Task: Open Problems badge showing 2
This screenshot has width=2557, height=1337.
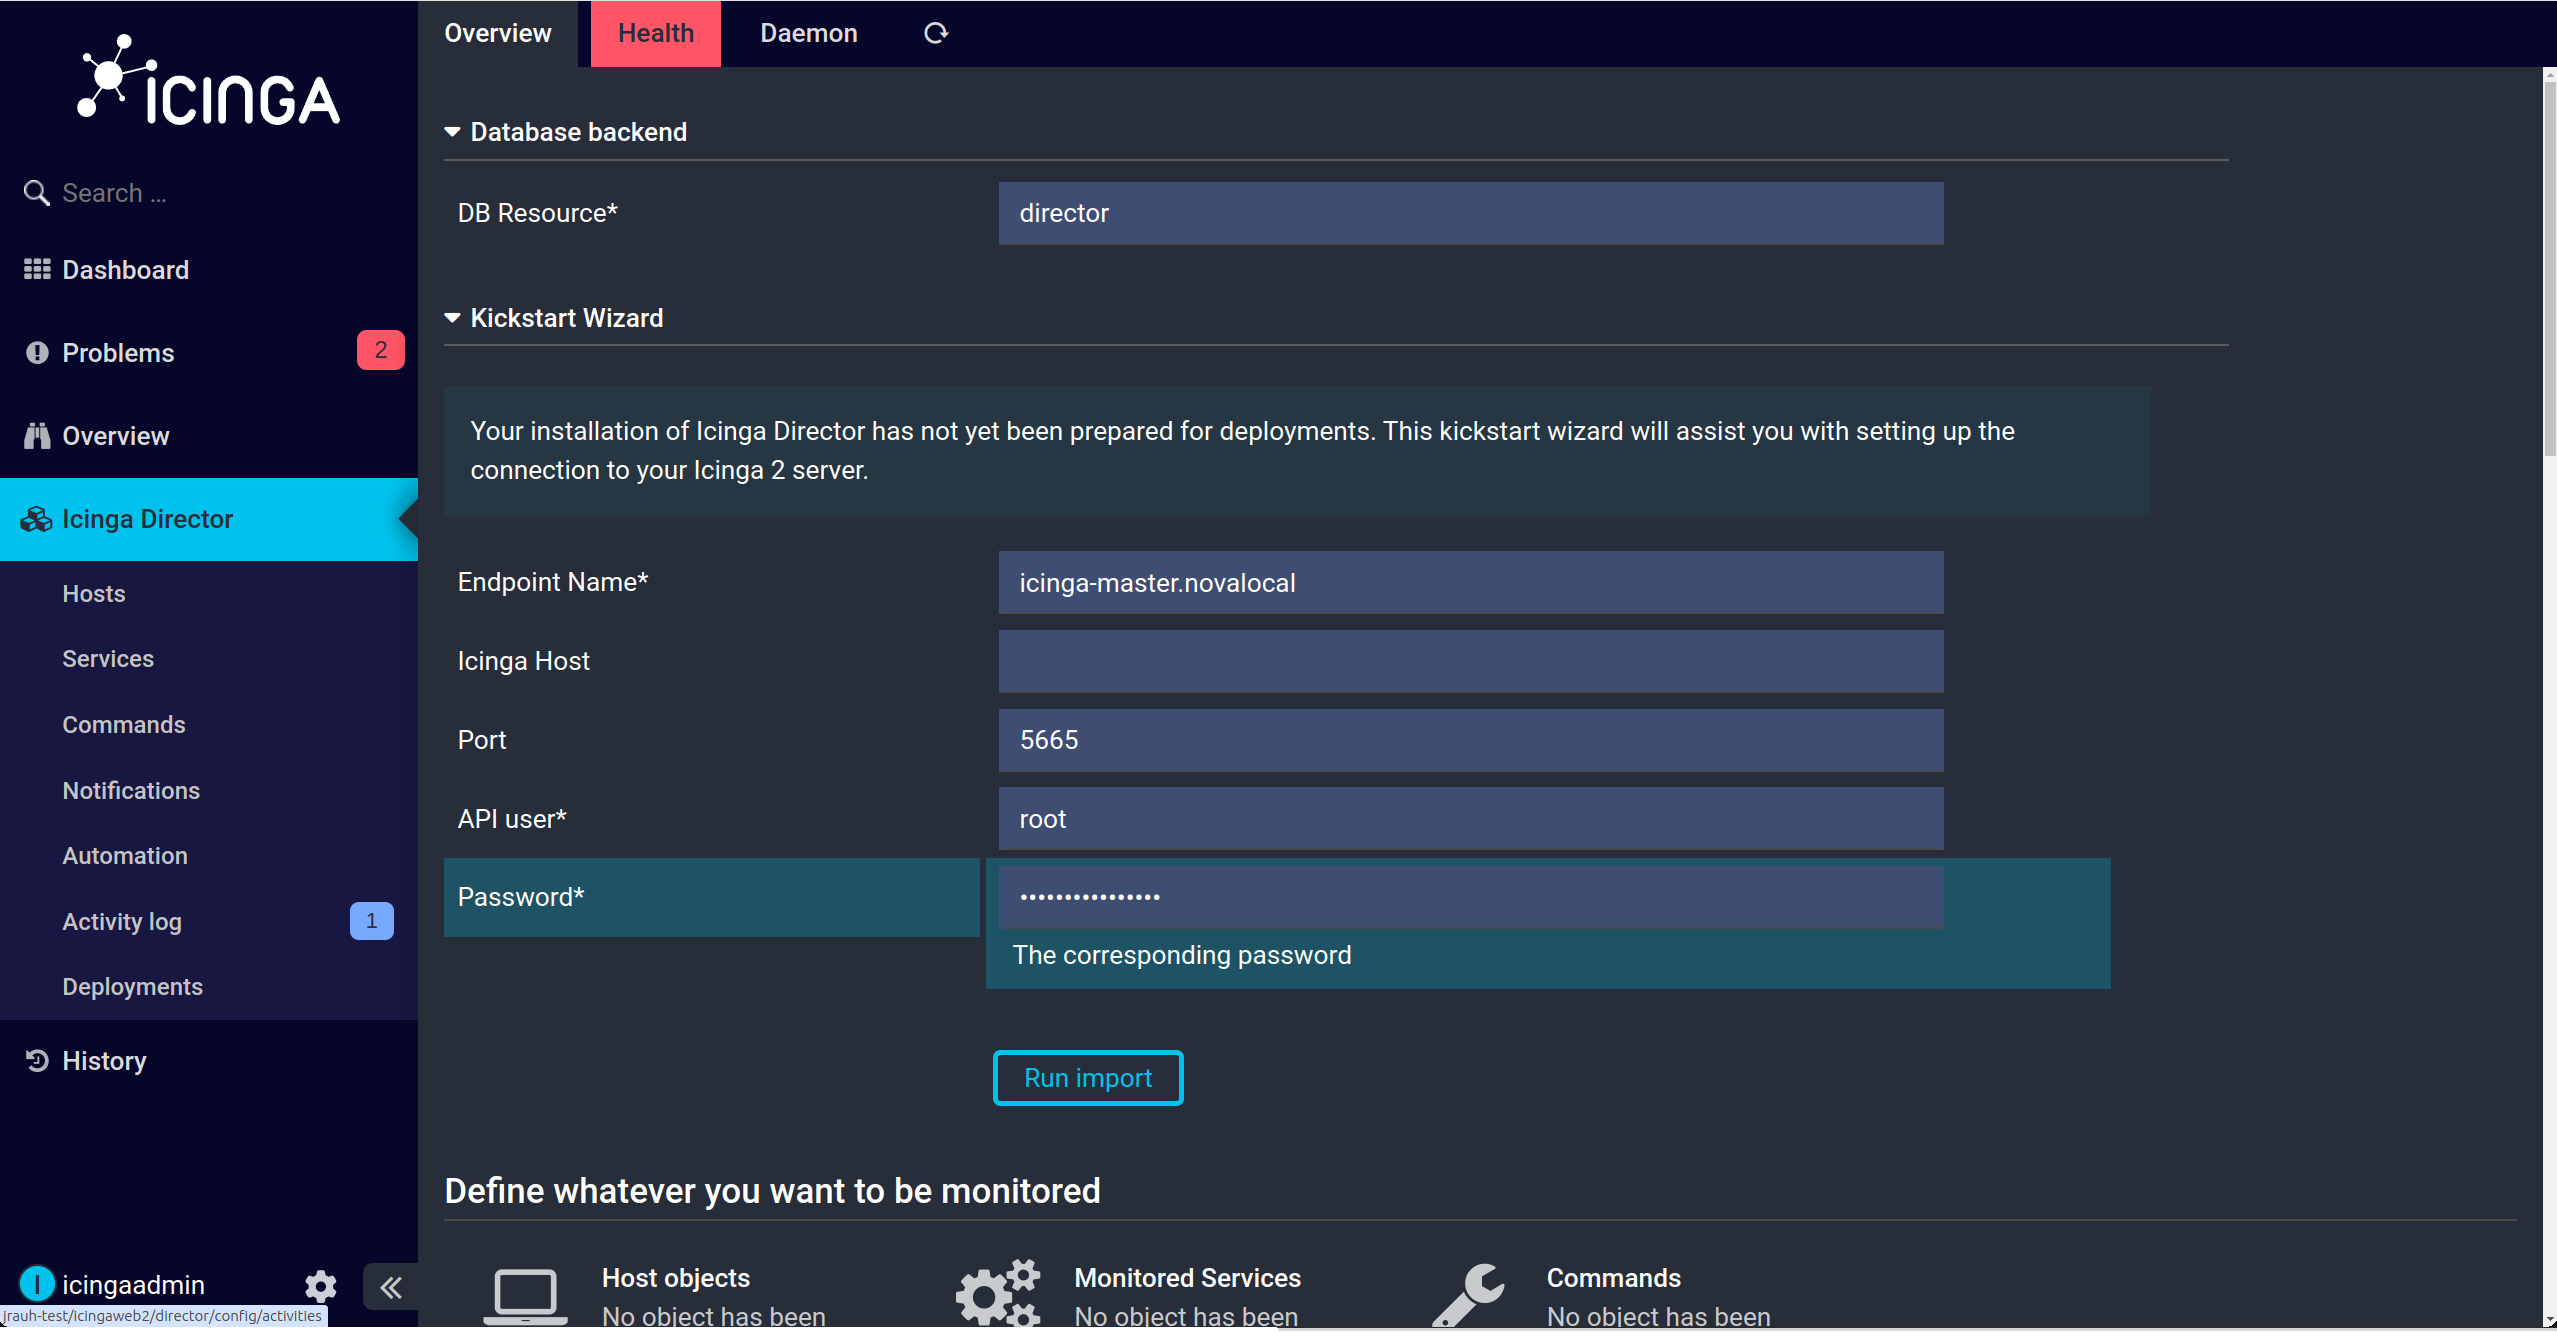Action: click(x=381, y=350)
